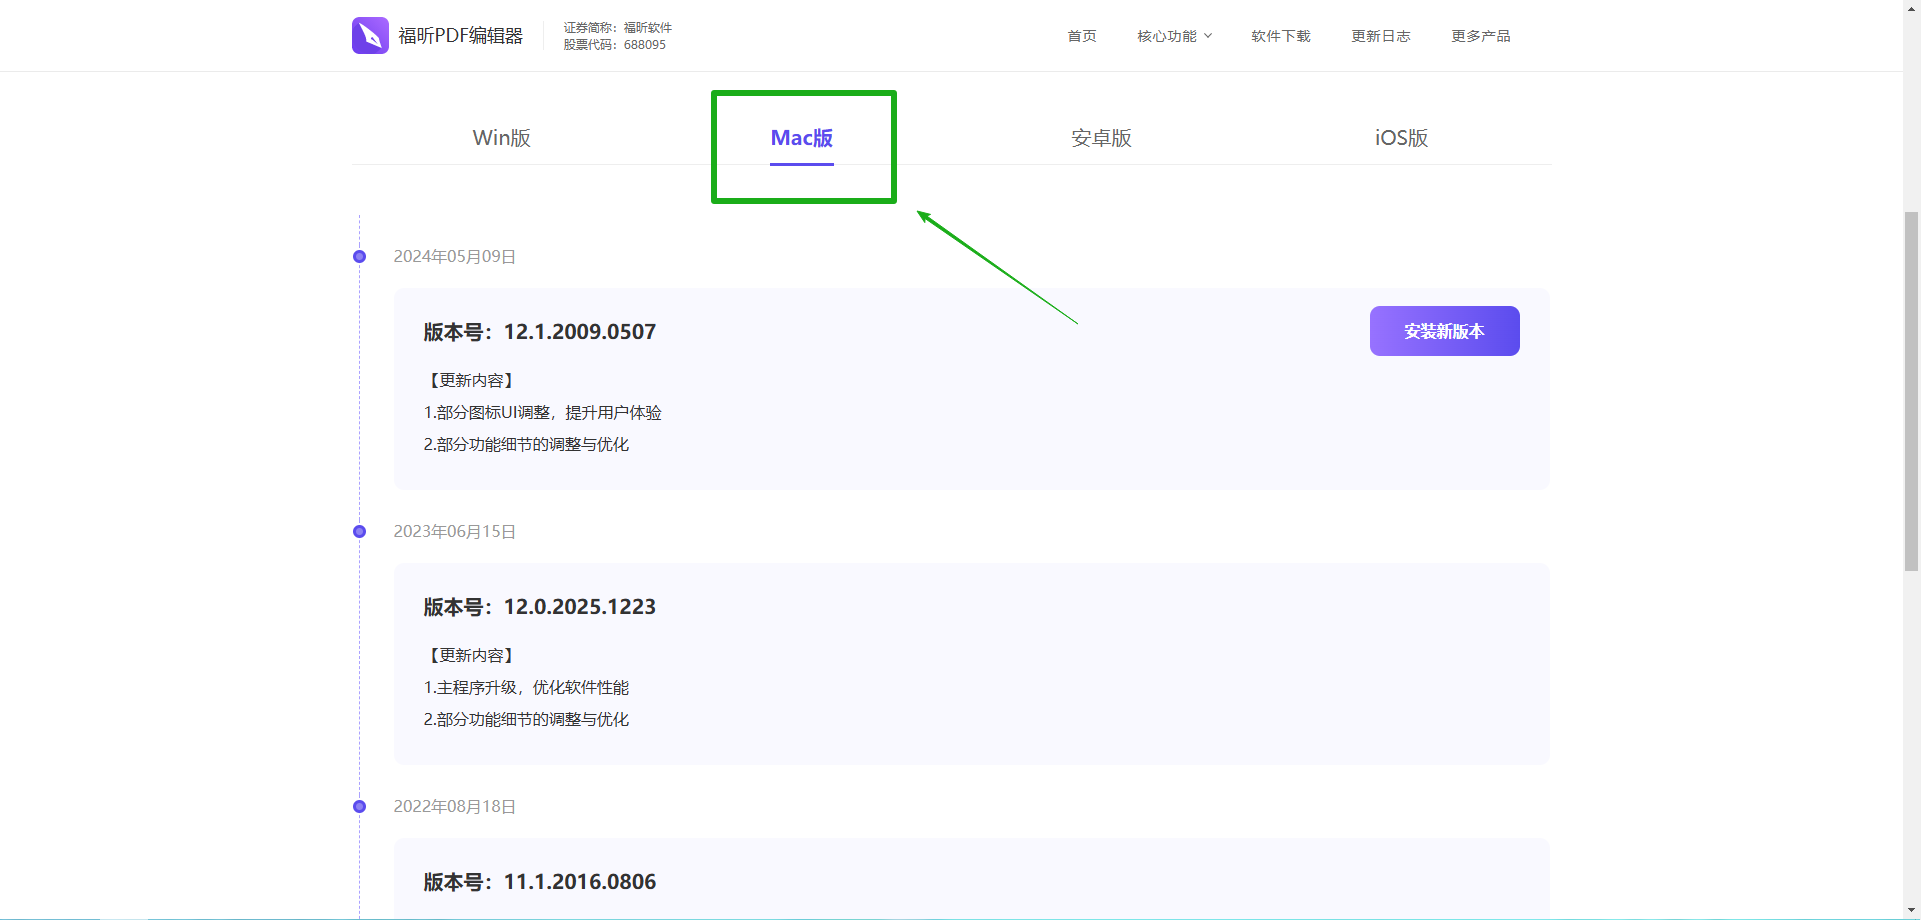
Task: Open the 软件下载 download page
Action: [1280, 36]
